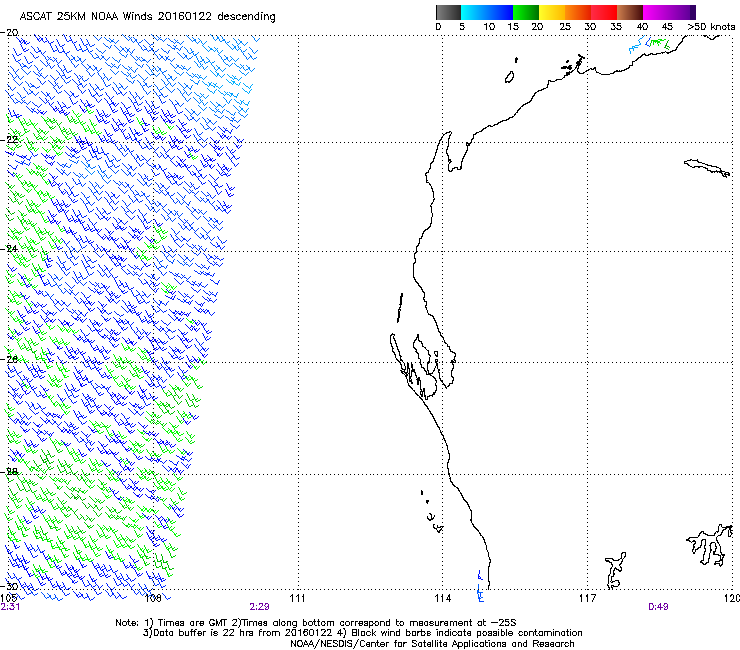Image resolution: width=740 pixels, height=650 pixels.
Task: Click the purple '2:31' swath time label
Action: pos(10,607)
